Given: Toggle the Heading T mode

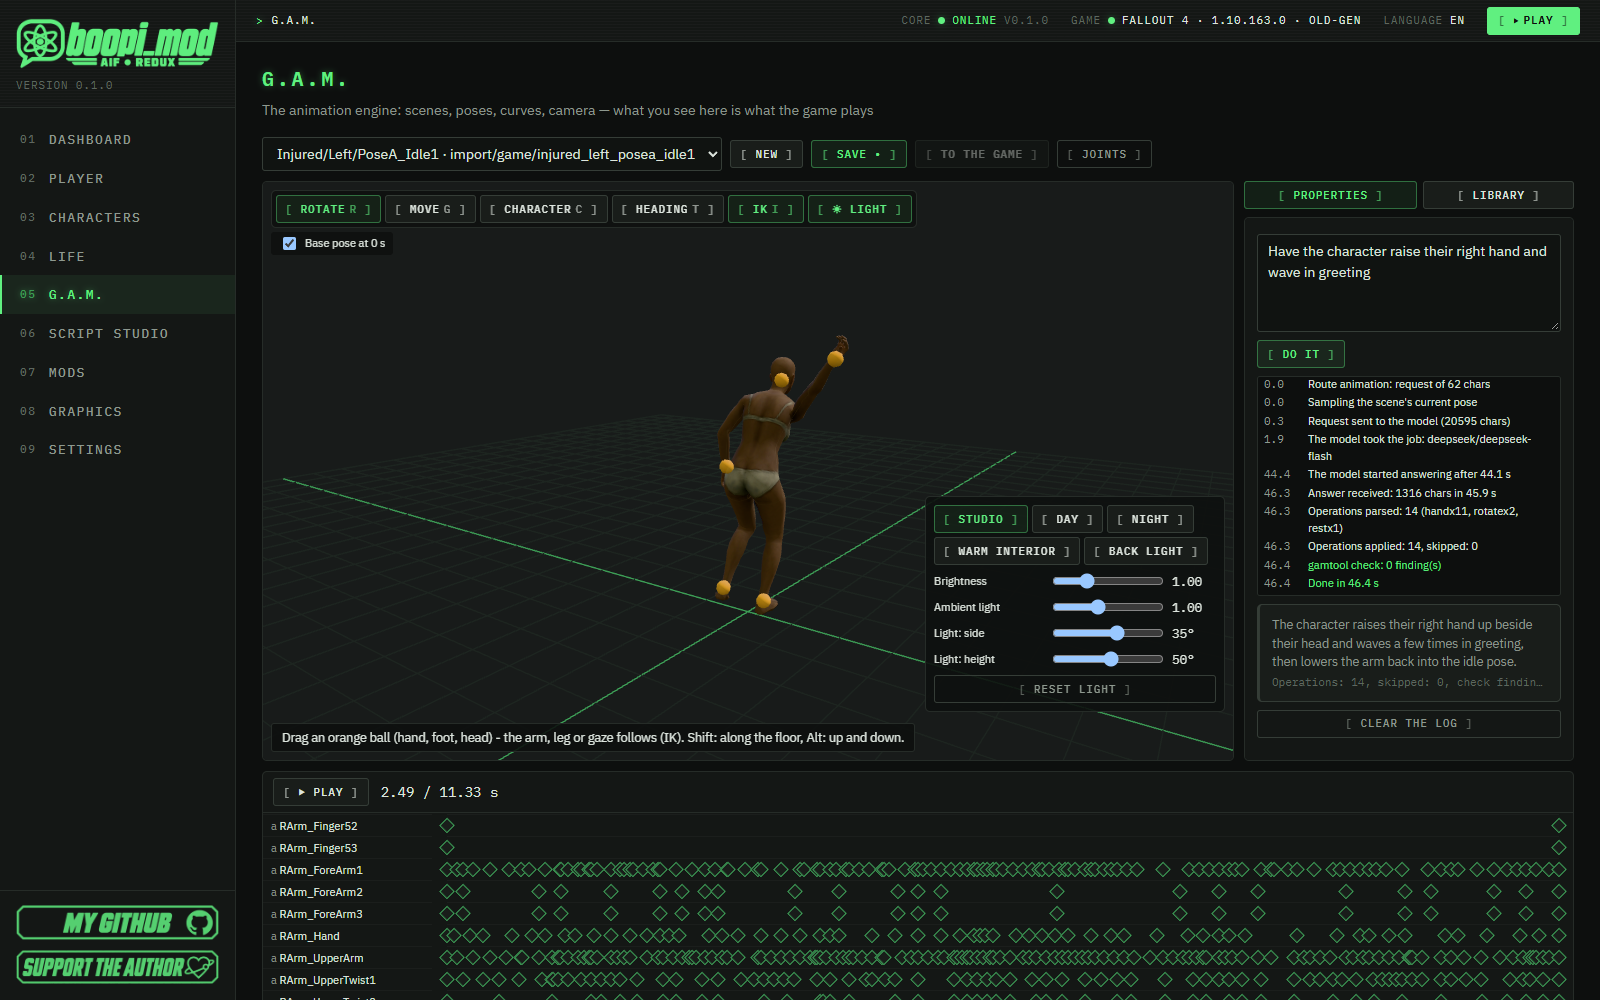Looking at the screenshot, I should click(x=667, y=209).
